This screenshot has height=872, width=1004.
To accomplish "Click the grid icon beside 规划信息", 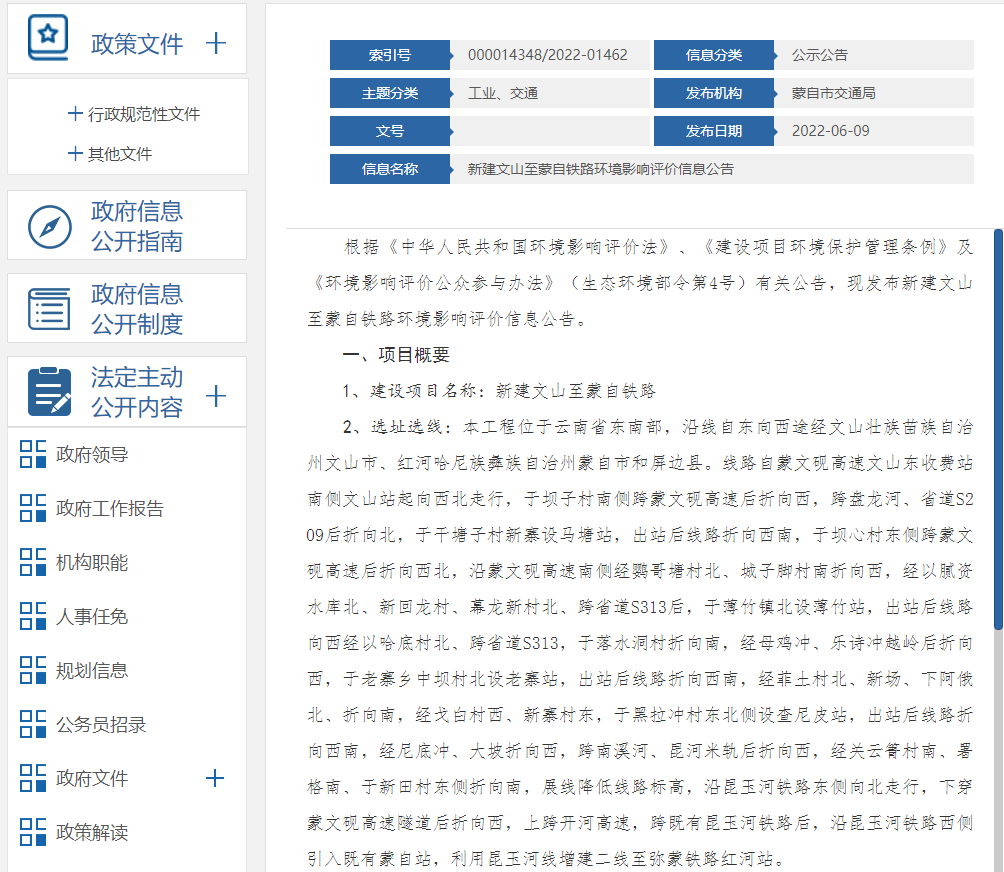I will (x=33, y=670).
